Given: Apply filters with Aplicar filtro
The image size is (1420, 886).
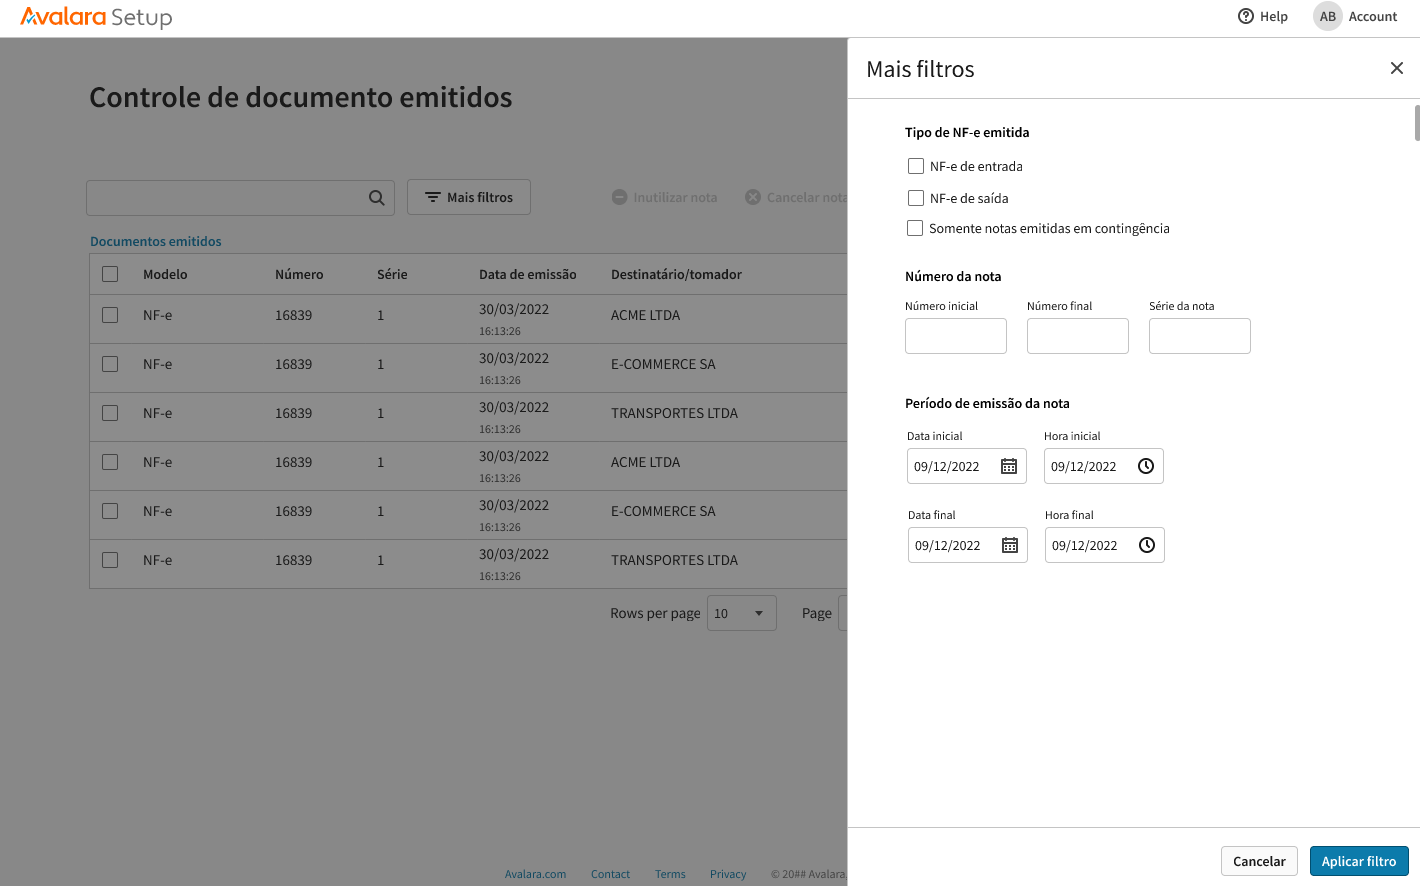Looking at the screenshot, I should click(x=1358, y=861).
